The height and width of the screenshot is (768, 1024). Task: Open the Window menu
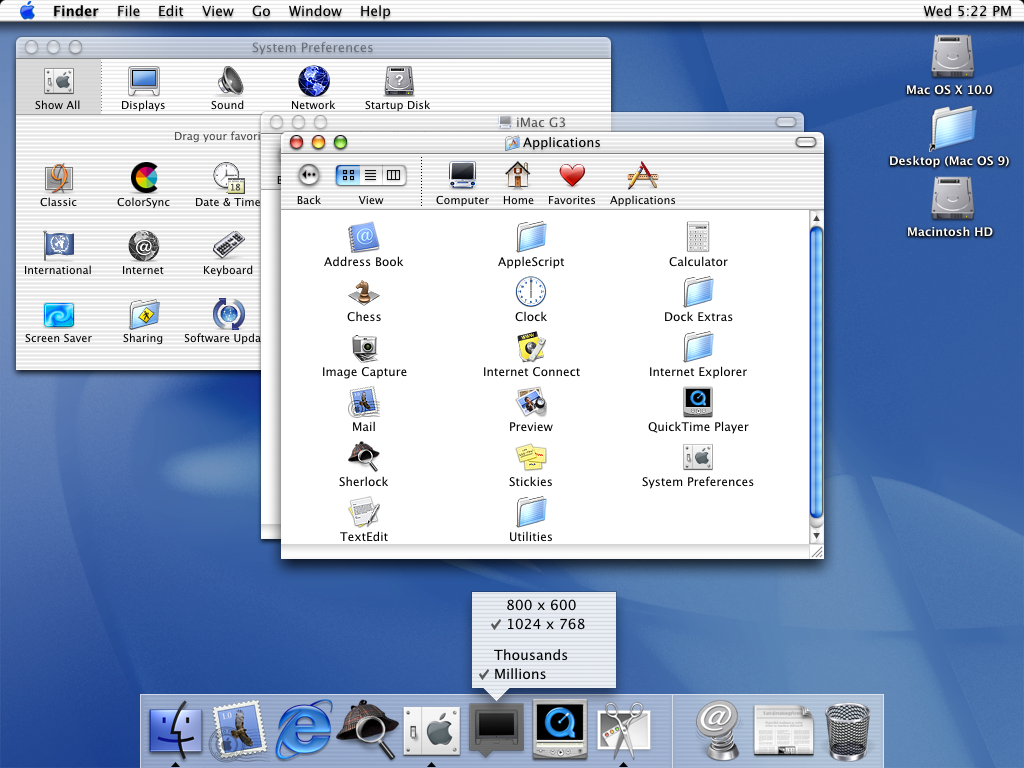[x=315, y=11]
